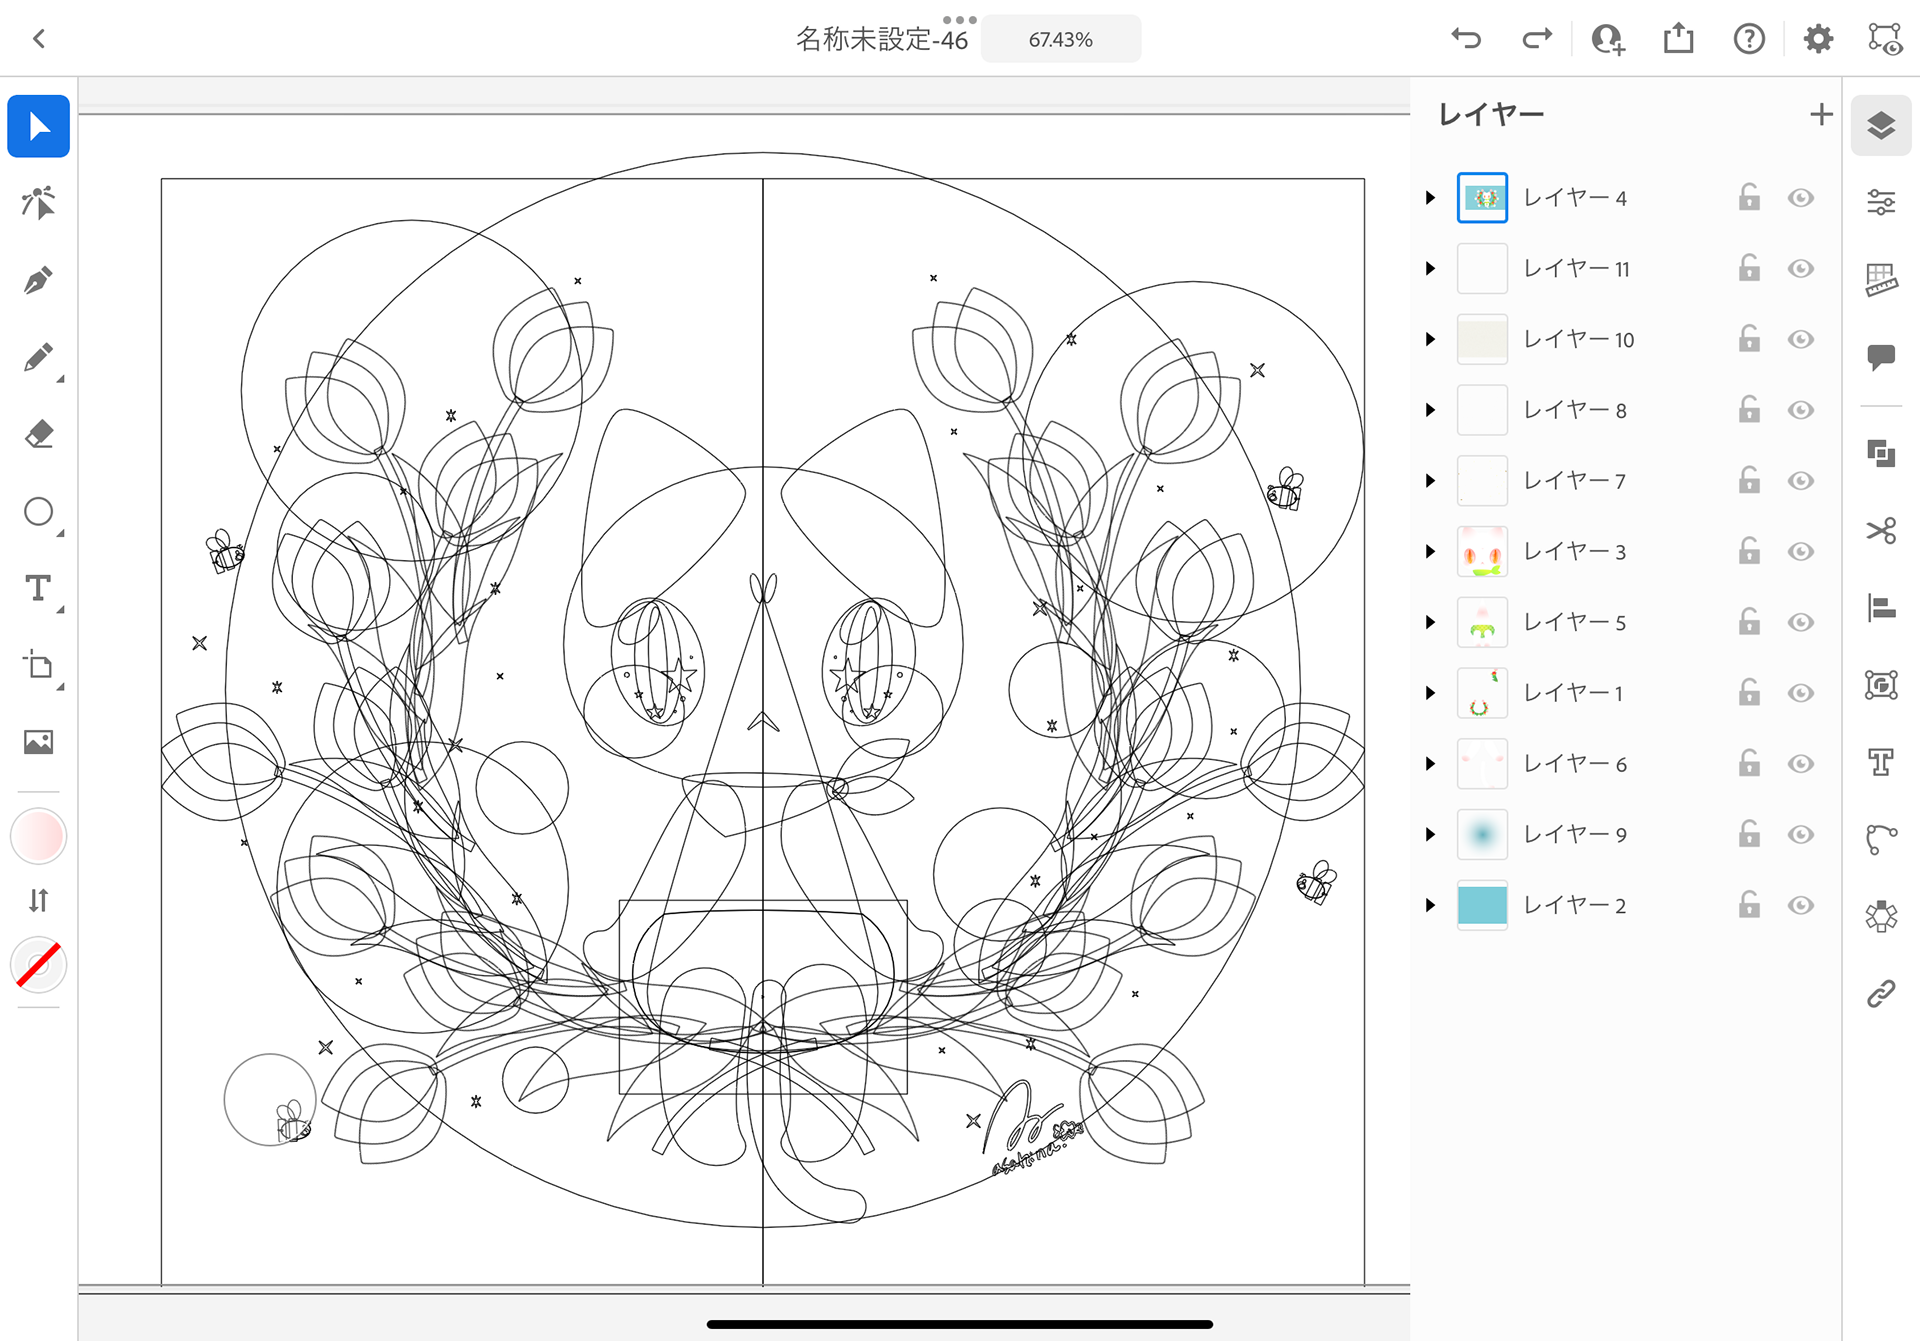Select the Eraser tool
Screen dimensions: 1920x1341
point(38,434)
